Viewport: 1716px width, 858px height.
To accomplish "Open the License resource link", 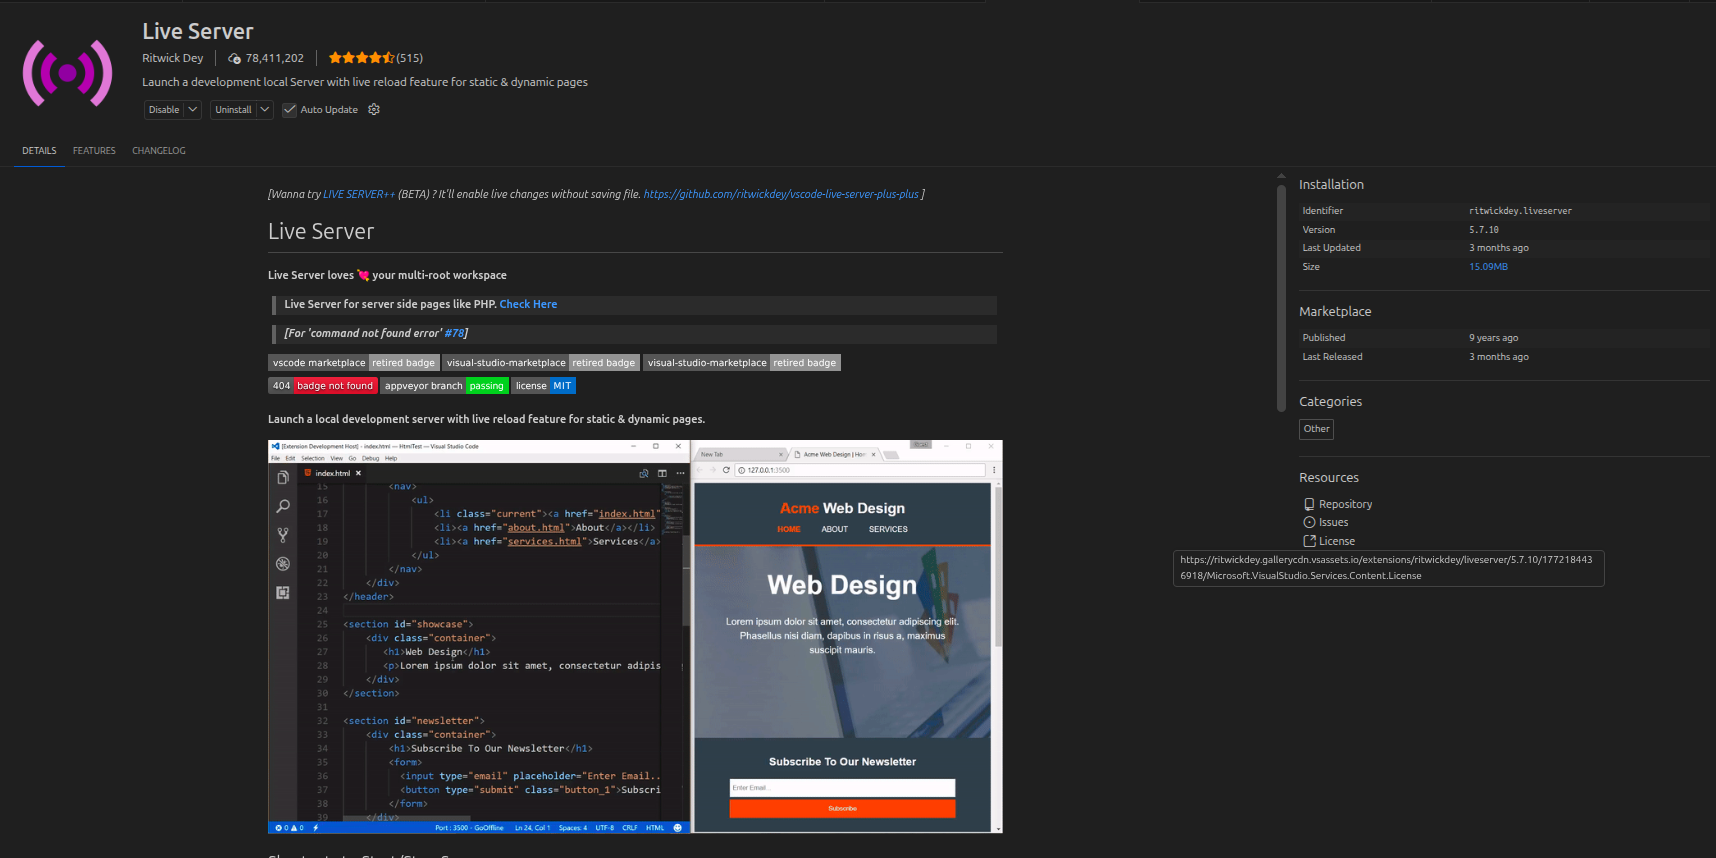I will [x=1329, y=541].
